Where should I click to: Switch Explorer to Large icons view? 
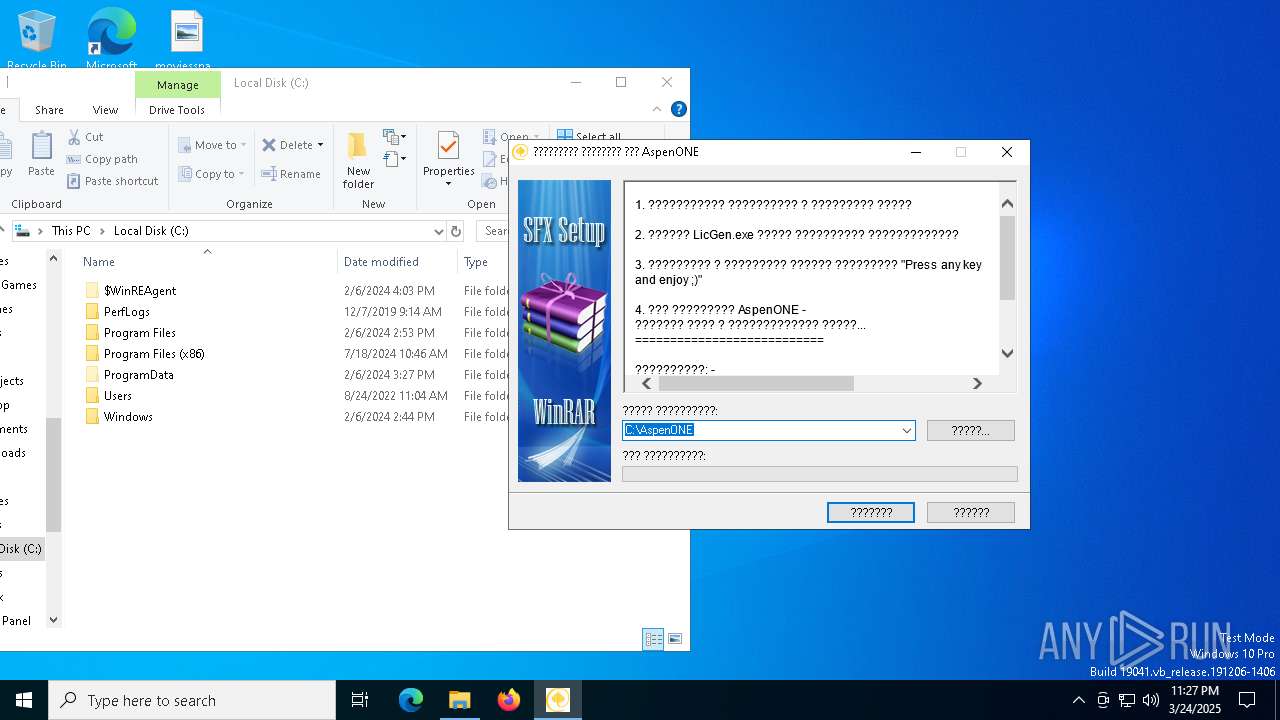point(675,639)
